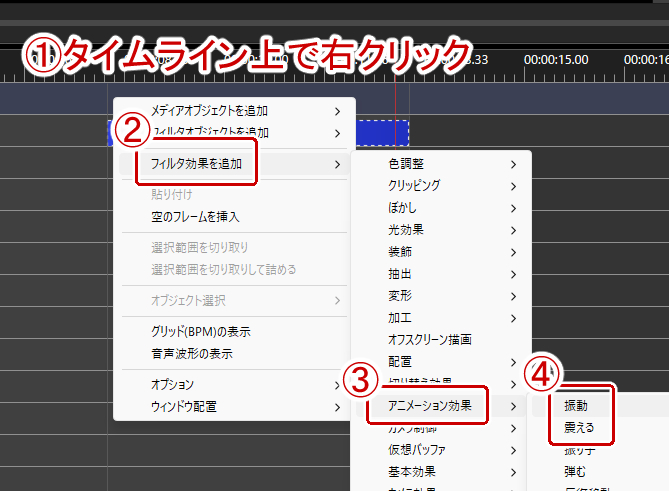Open 仮想バッファ filter category
Image resolution: width=669 pixels, height=491 pixels.
click(x=441, y=450)
